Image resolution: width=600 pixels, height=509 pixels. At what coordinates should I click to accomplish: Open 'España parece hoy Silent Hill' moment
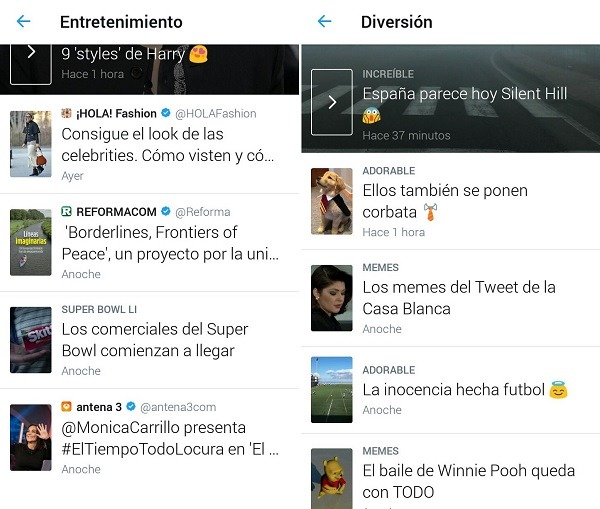coord(465,94)
